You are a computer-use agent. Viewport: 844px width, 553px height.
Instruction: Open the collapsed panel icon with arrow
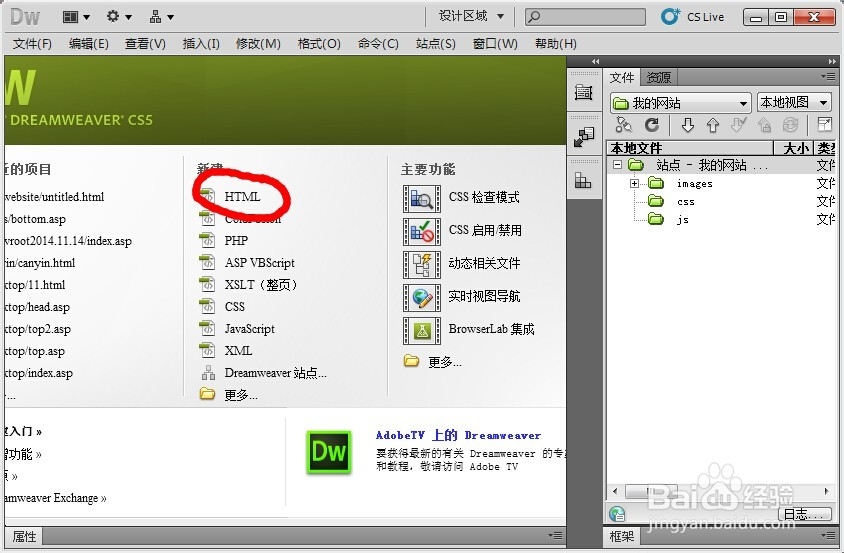(583, 137)
